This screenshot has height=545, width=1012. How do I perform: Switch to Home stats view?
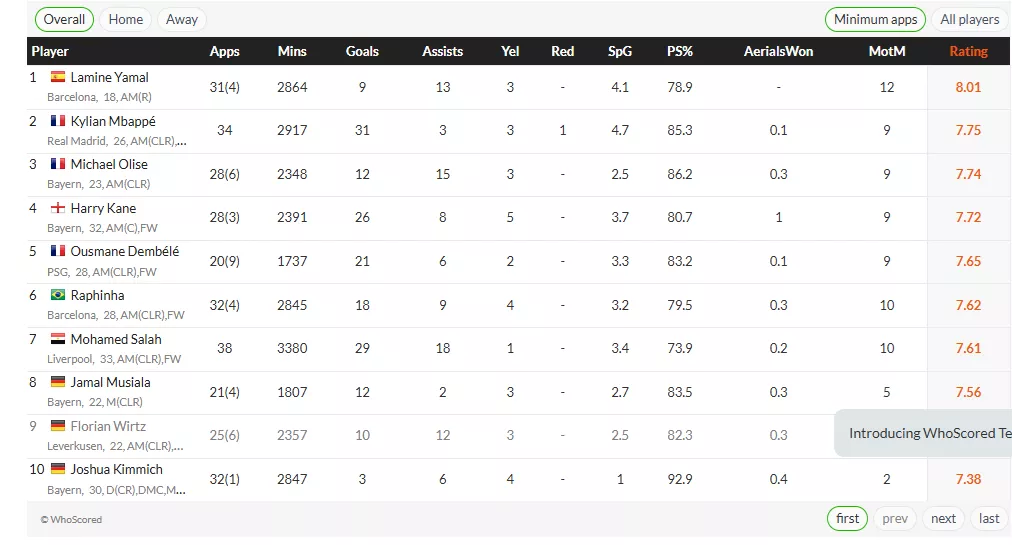point(126,19)
